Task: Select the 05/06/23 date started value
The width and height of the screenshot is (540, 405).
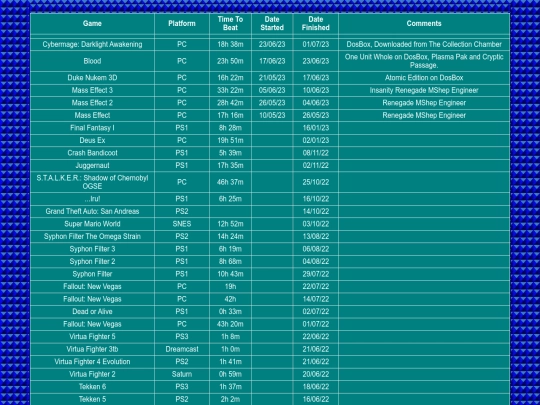Action: coord(272,90)
